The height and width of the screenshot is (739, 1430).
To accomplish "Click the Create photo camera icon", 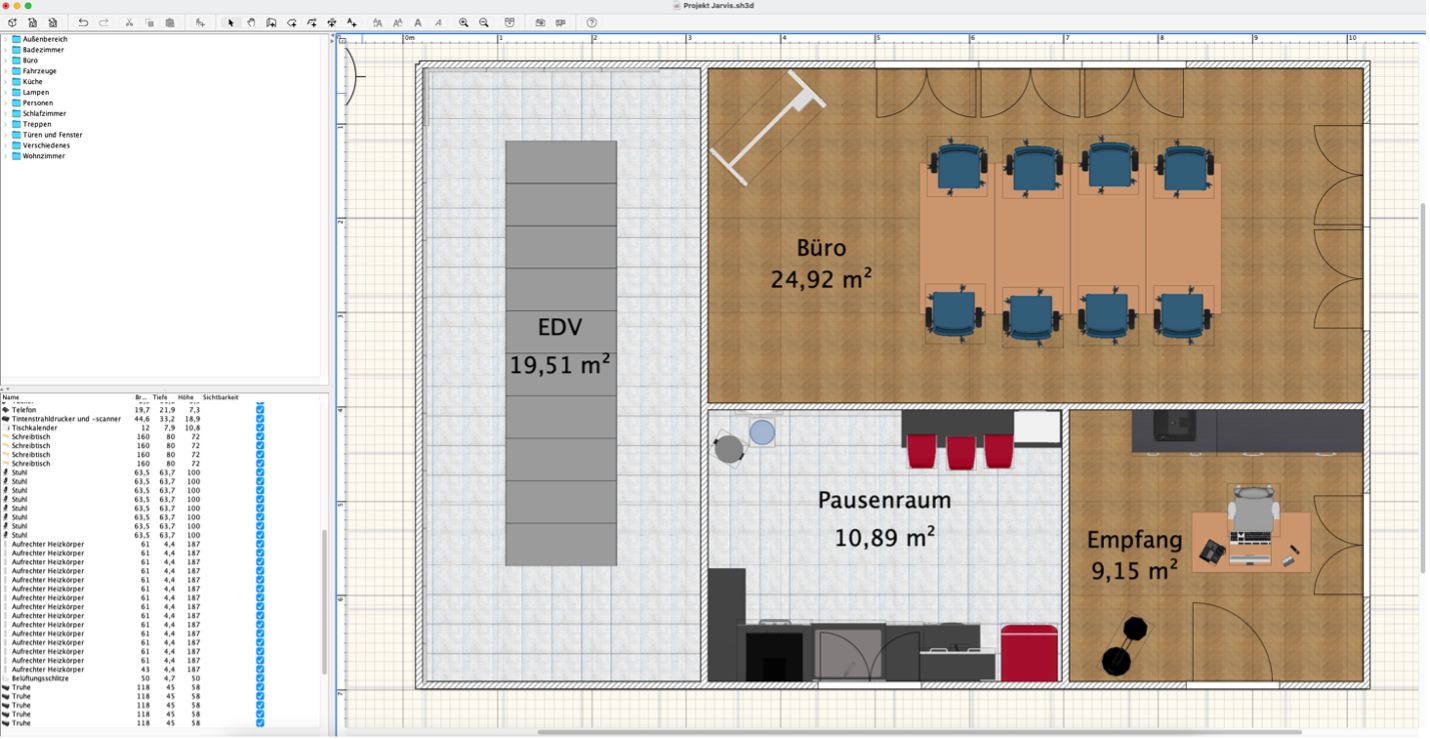I will coord(540,22).
